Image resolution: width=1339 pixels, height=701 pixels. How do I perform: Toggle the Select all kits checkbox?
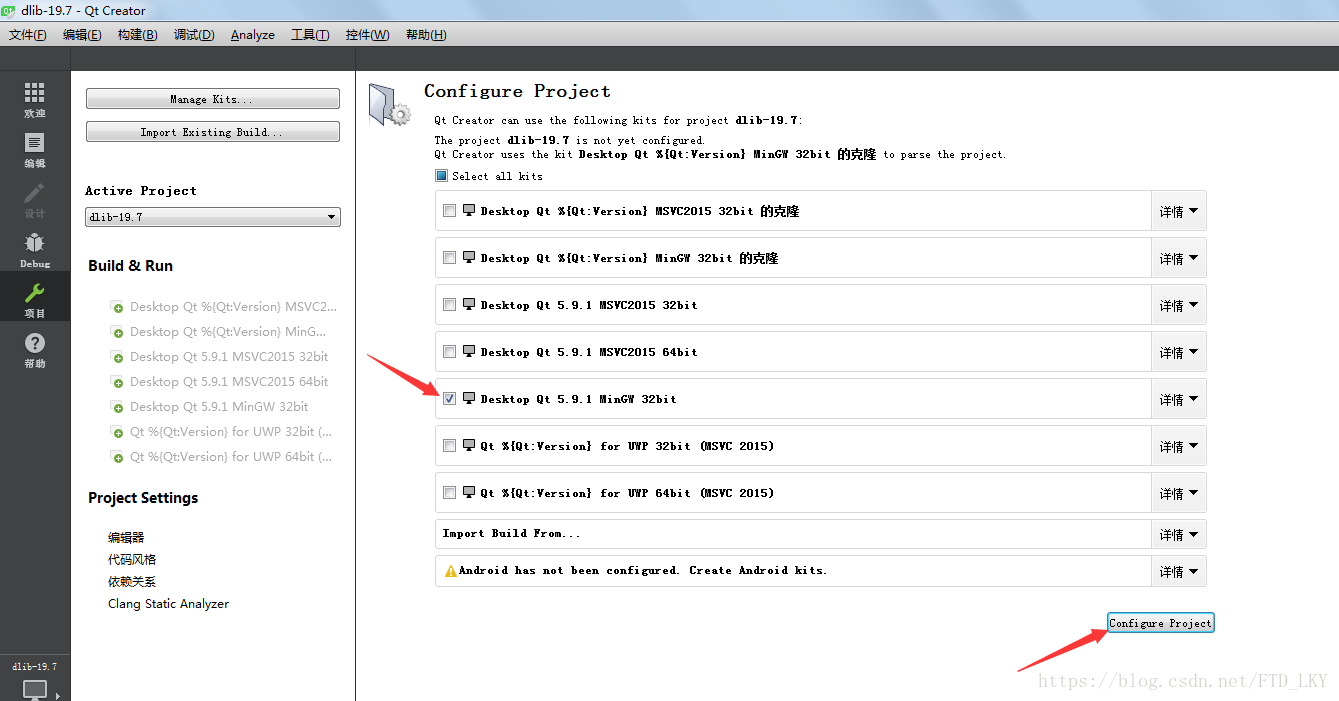click(x=442, y=176)
